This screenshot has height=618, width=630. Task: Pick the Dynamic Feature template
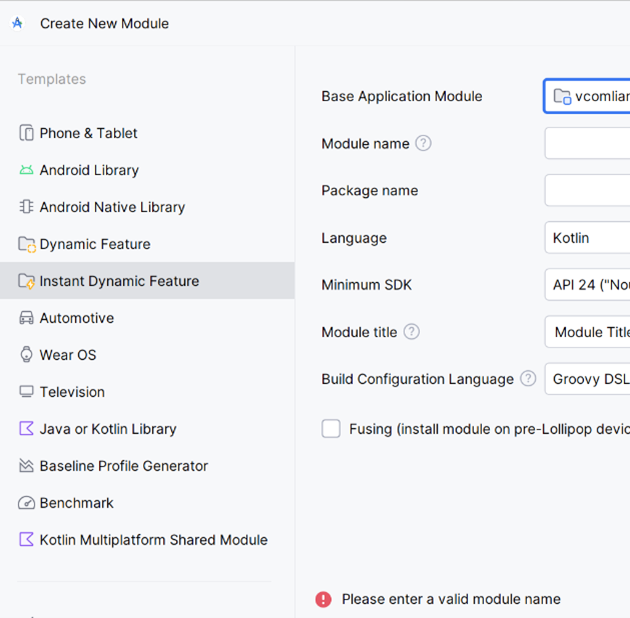coord(147,244)
